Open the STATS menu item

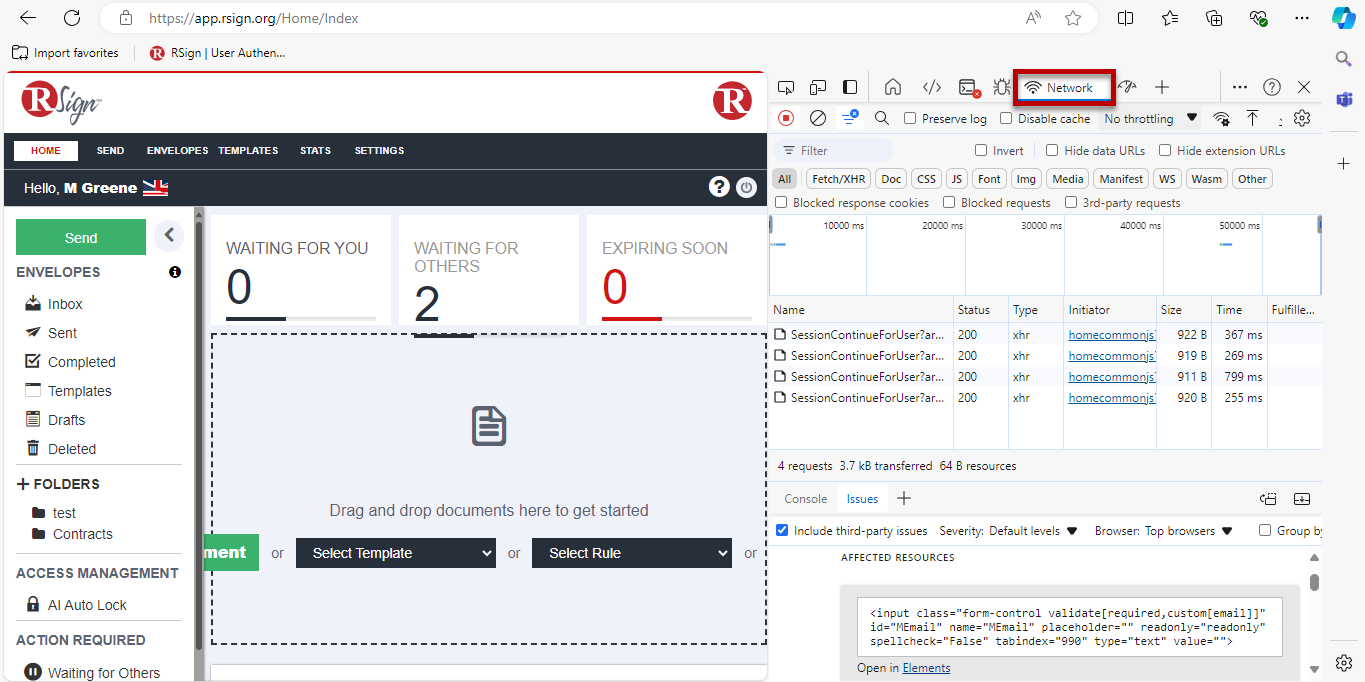(x=315, y=151)
